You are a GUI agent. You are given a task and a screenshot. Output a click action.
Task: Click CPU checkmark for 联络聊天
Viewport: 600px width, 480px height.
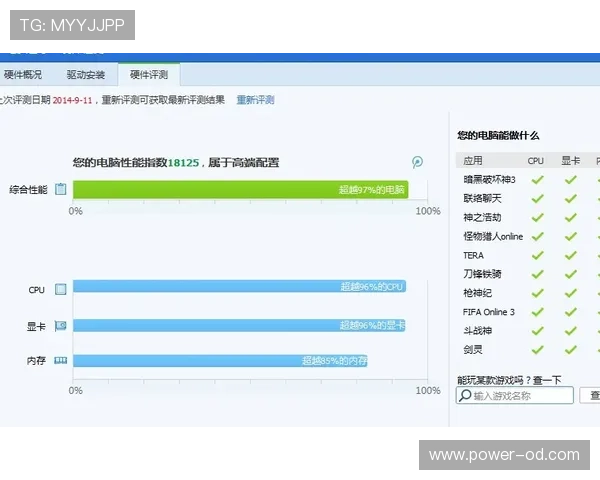pyautogui.click(x=538, y=198)
